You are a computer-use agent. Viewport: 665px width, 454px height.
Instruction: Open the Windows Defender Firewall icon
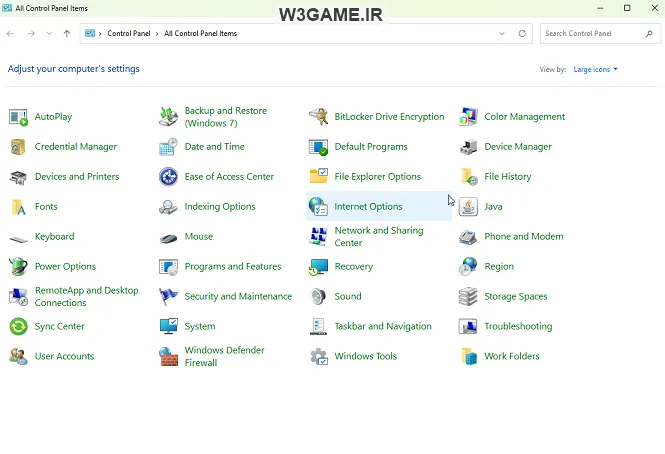168,356
